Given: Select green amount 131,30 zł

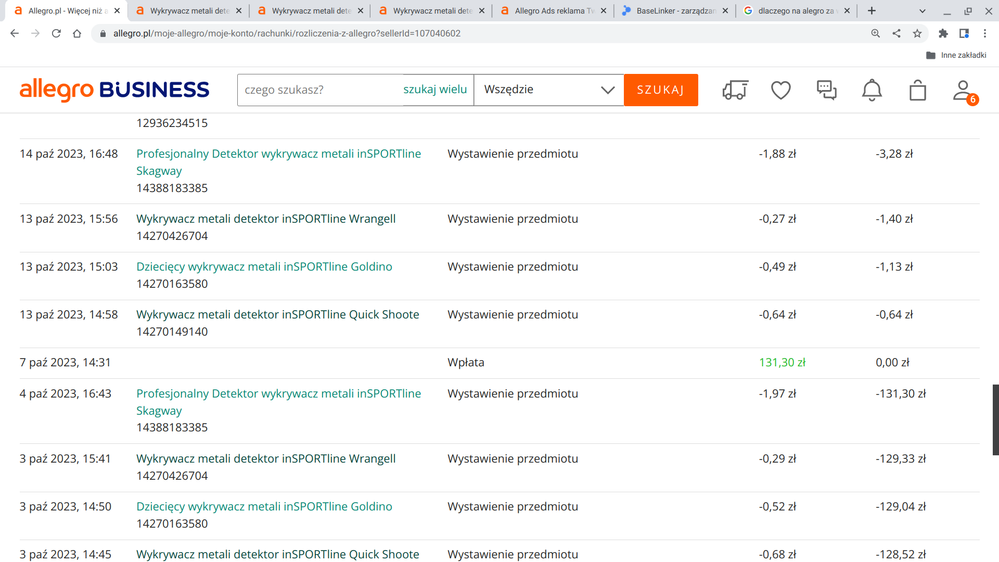Looking at the screenshot, I should (x=782, y=362).
